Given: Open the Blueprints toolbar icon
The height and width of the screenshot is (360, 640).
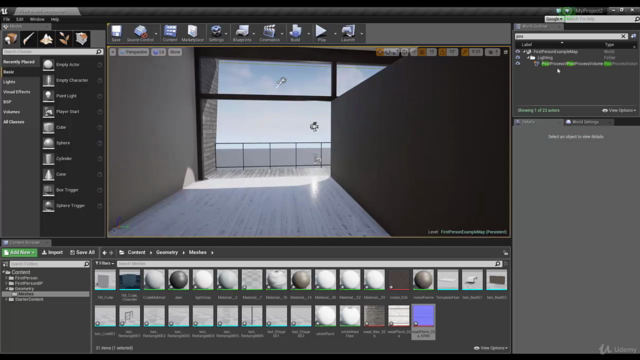Looking at the screenshot, I should tap(242, 33).
